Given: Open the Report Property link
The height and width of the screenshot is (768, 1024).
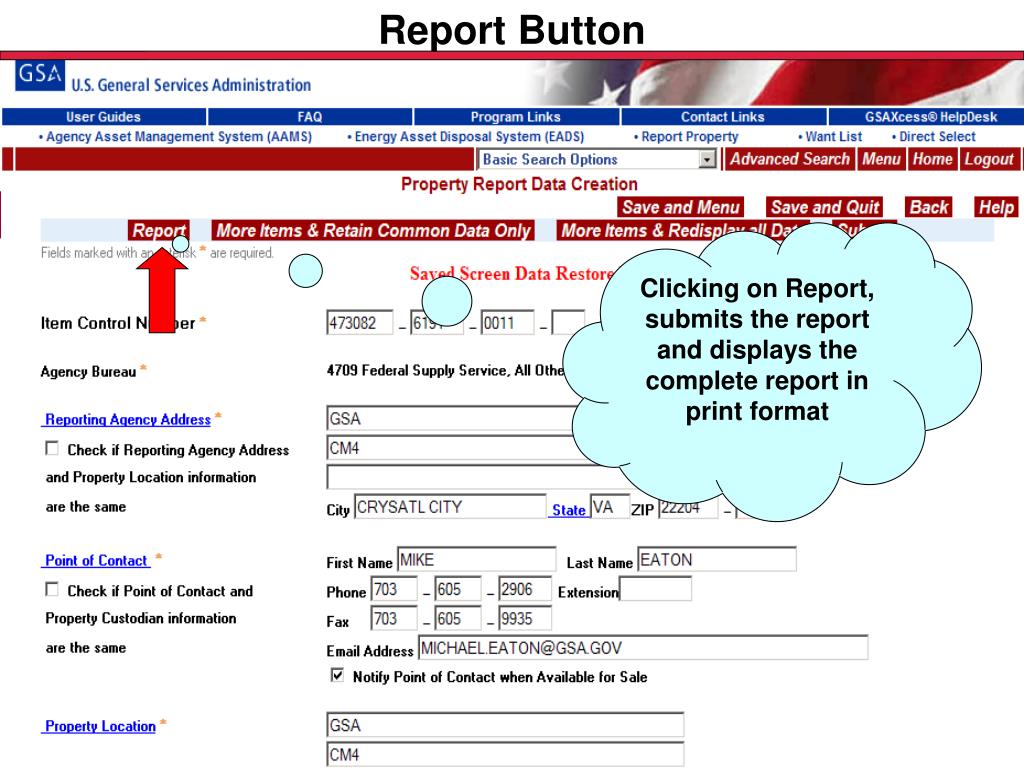Looking at the screenshot, I should [690, 136].
